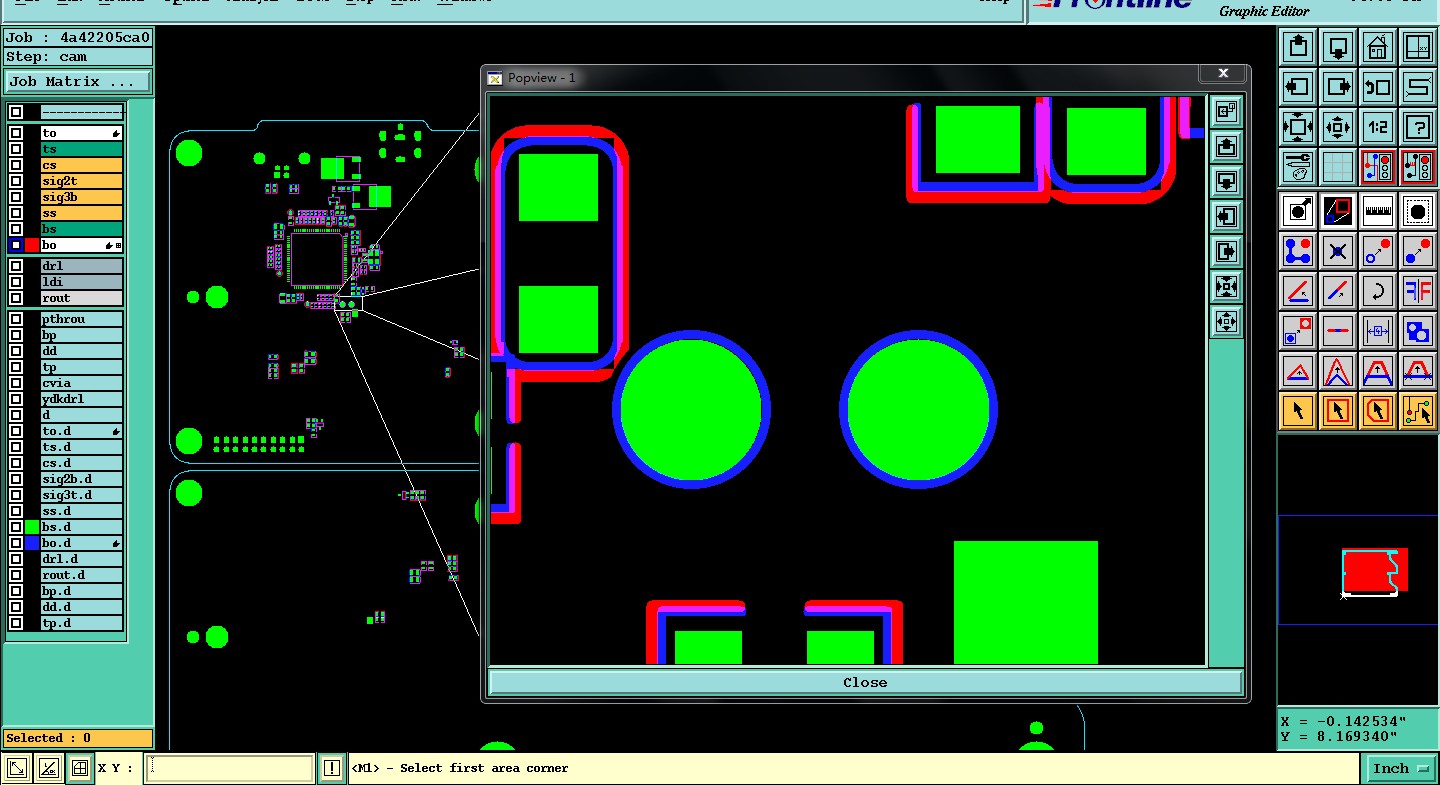This screenshot has width=1440, height=785.
Task: Pan Popview left with arrow icon
Action: pos(1226,217)
